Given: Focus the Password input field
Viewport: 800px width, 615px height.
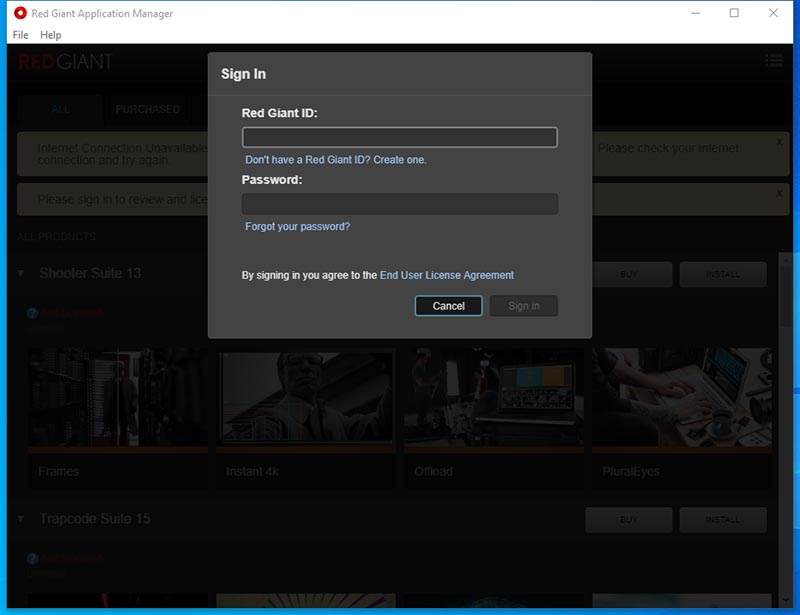Looking at the screenshot, I should (399, 204).
